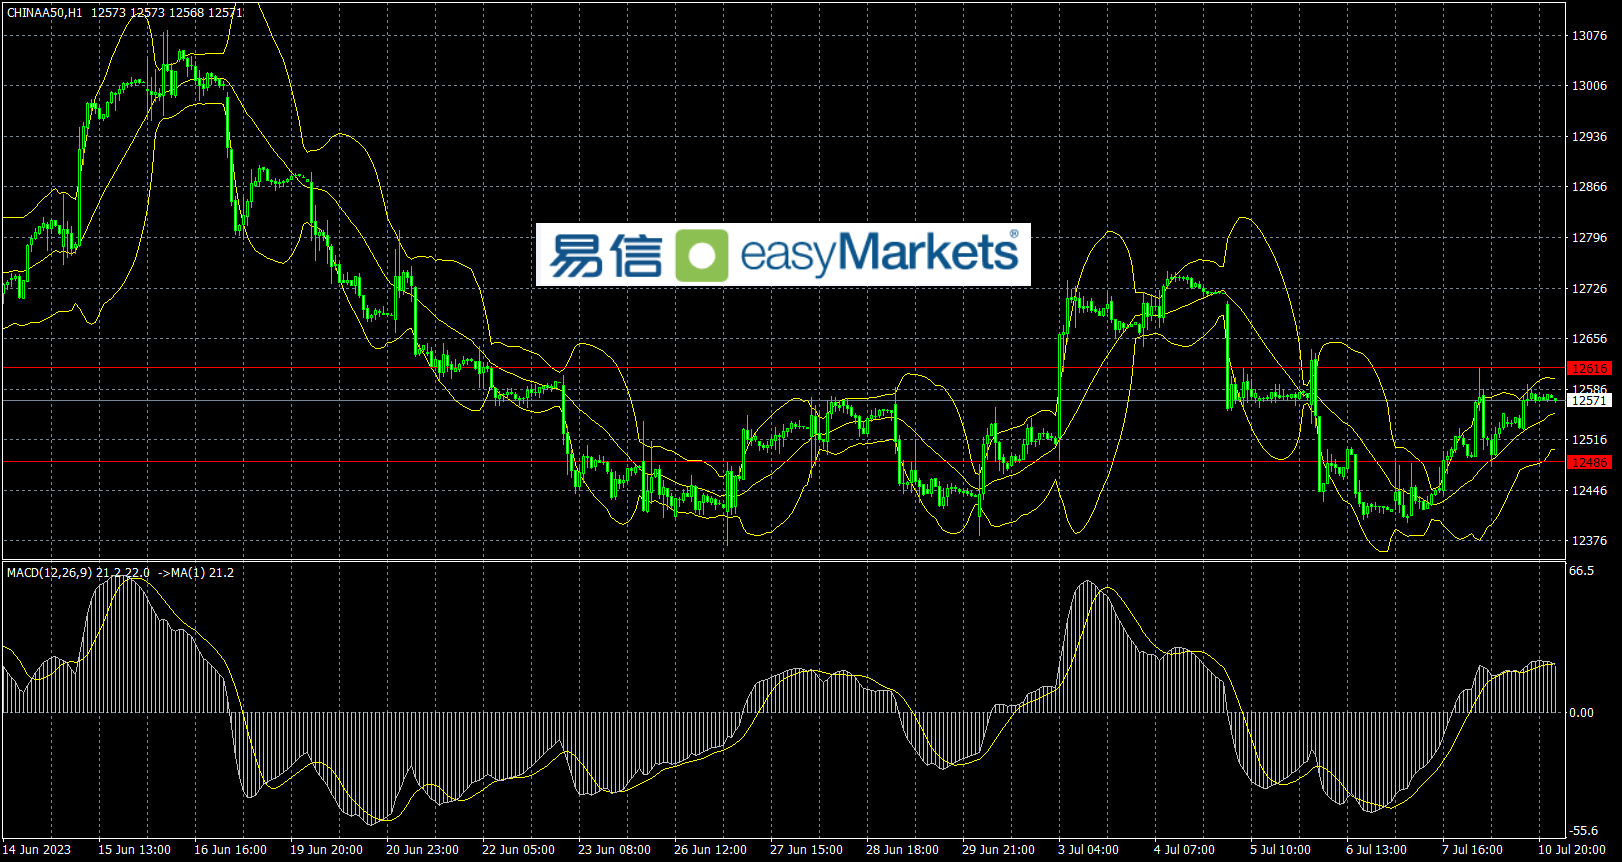Click the 12866 price axis value
The image size is (1622, 862).
tap(1589, 187)
